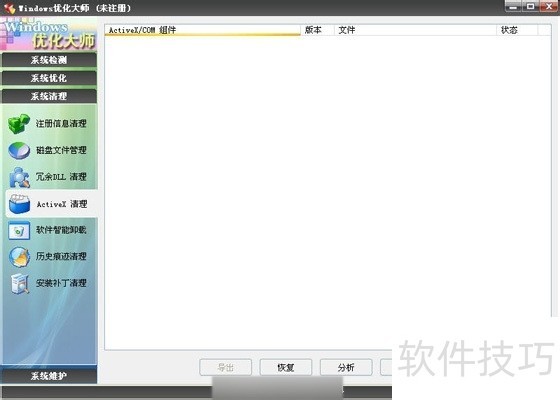Sort by 文件 column header

pos(415,30)
